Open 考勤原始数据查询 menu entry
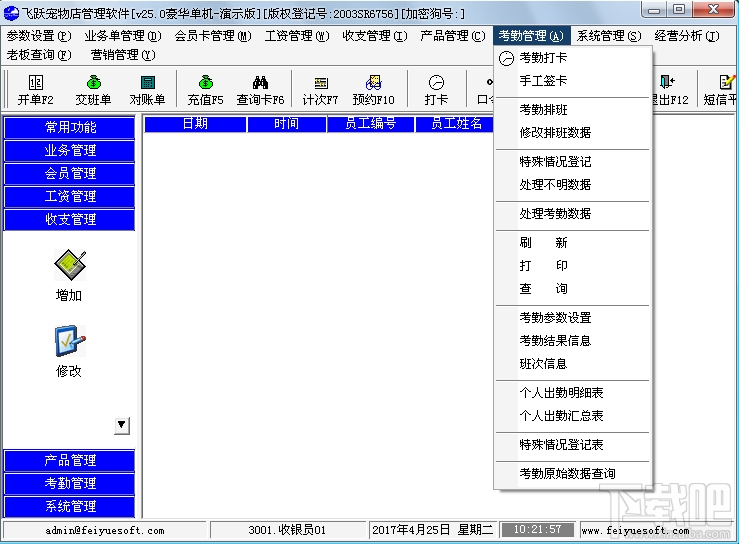Screen dimensions: 739x544 (573, 473)
